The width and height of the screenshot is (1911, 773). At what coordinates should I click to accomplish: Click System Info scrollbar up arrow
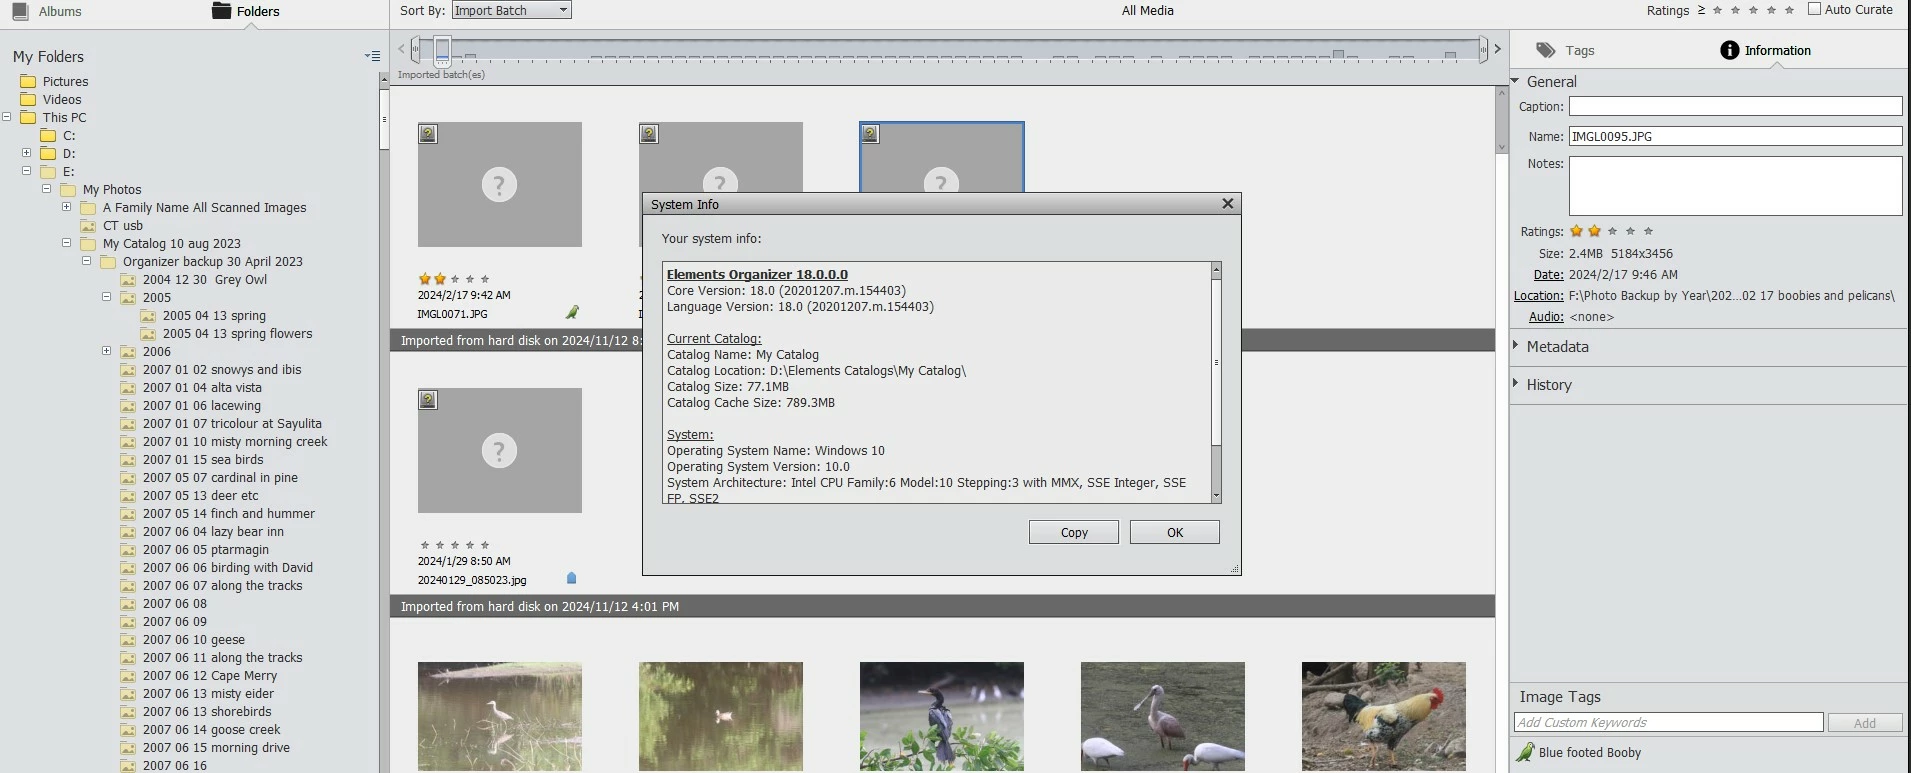click(1216, 269)
